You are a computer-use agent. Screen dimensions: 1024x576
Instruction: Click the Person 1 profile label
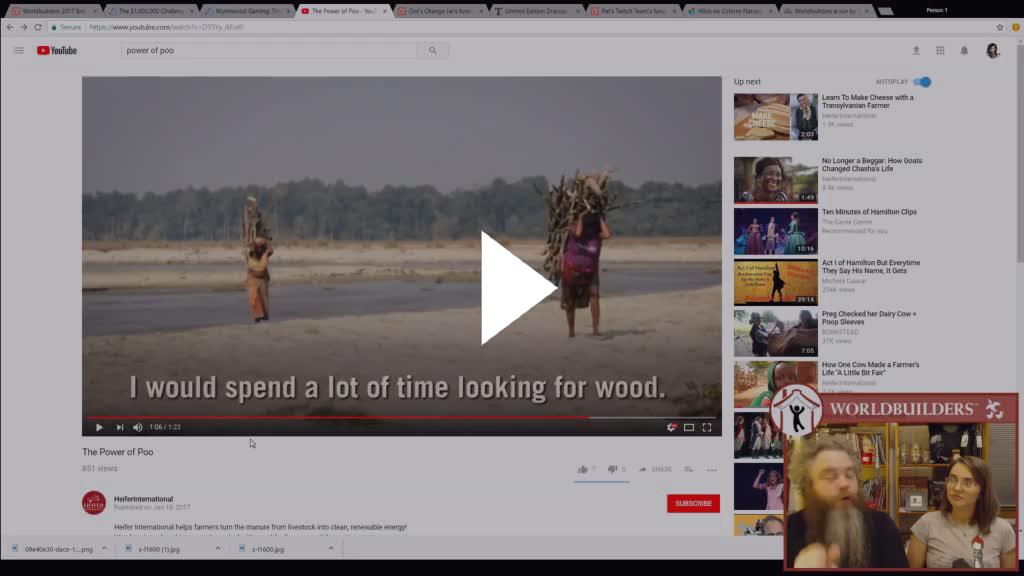(x=936, y=10)
